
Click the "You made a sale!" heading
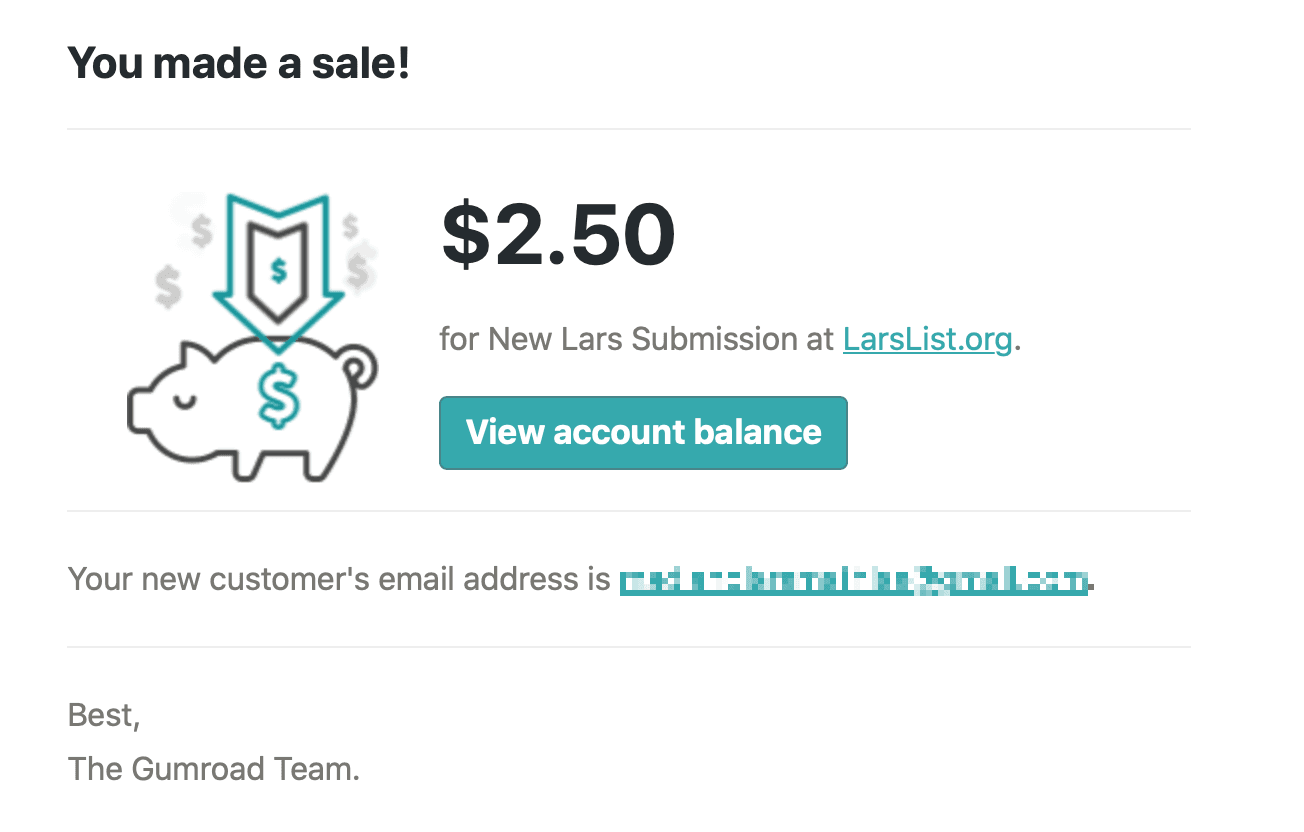(239, 64)
